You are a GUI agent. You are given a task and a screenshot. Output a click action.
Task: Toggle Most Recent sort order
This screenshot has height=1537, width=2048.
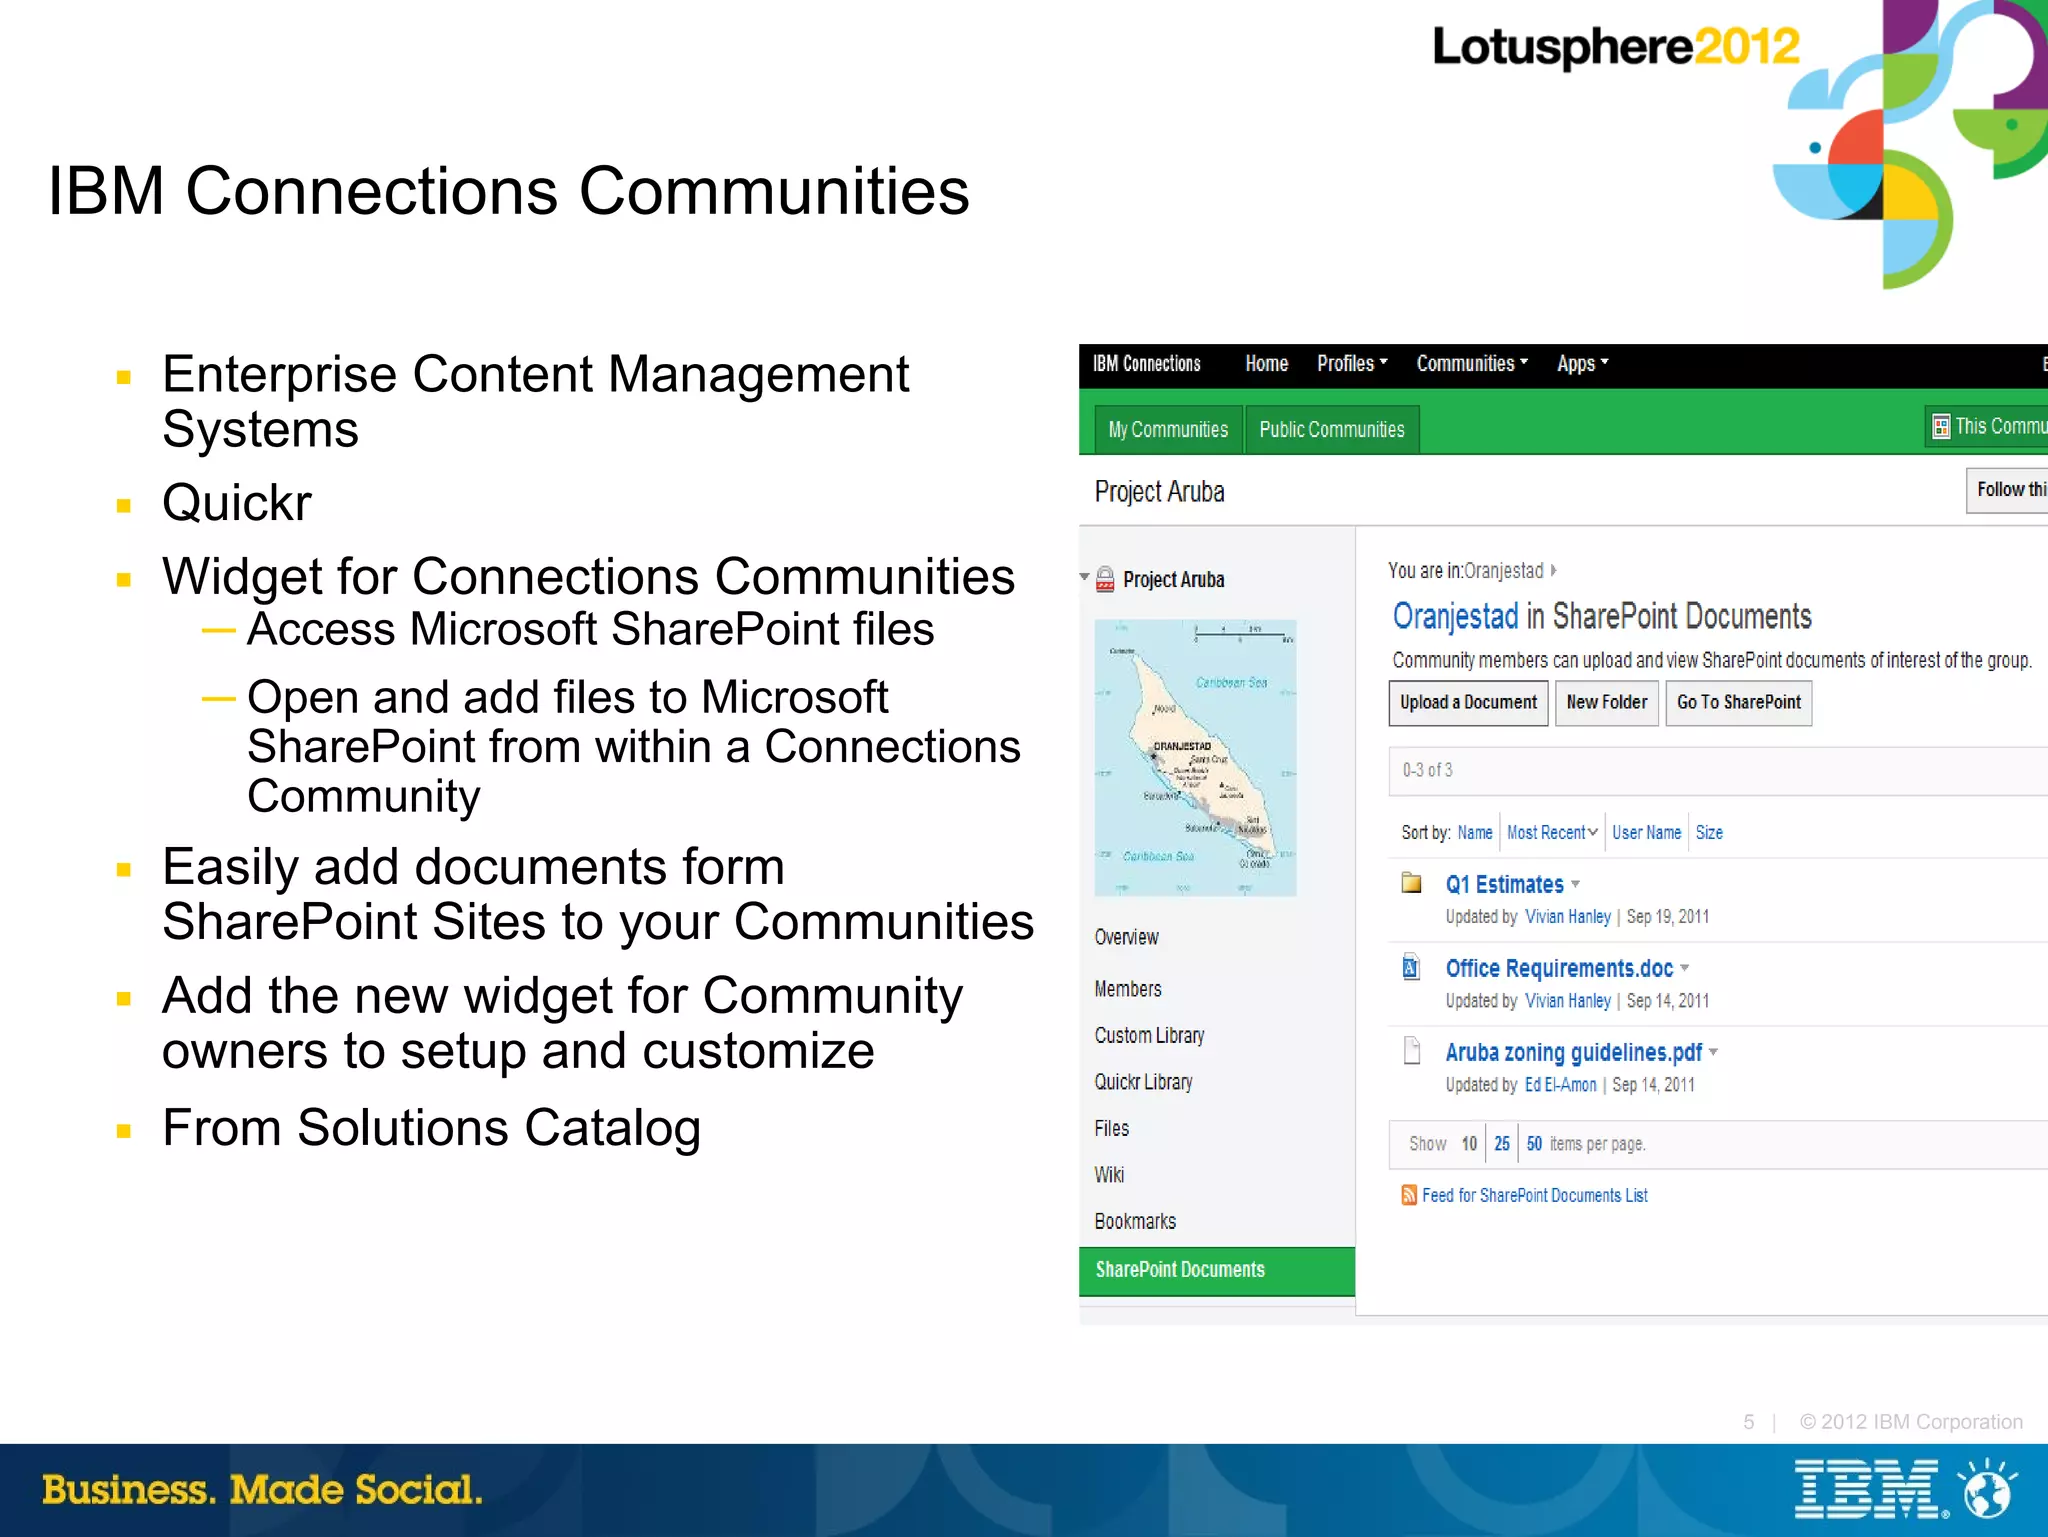[x=1552, y=832]
